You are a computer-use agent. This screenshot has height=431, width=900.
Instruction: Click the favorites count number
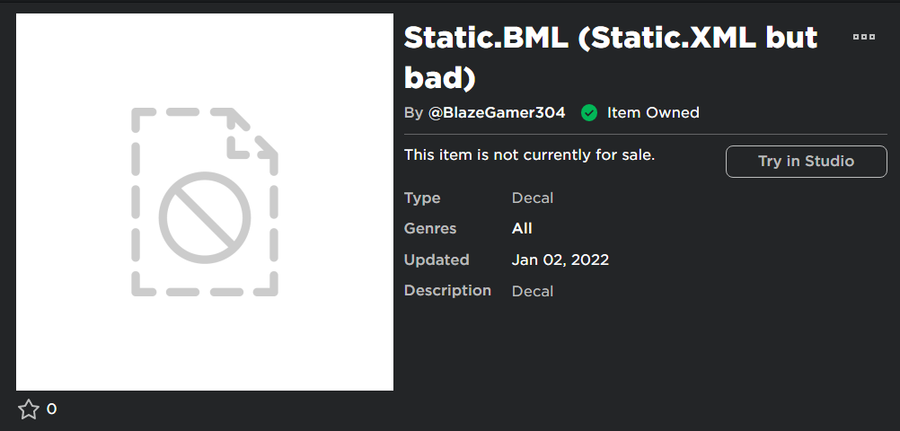[52, 409]
